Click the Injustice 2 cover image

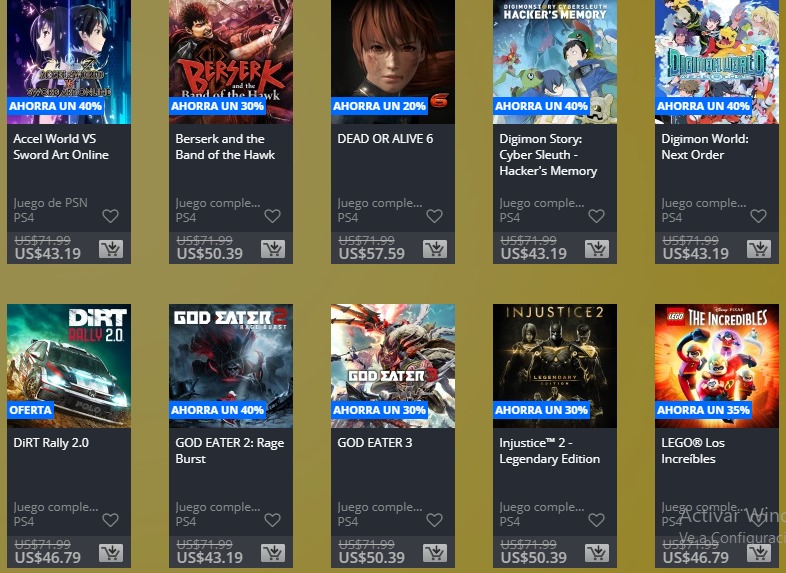coord(554,365)
